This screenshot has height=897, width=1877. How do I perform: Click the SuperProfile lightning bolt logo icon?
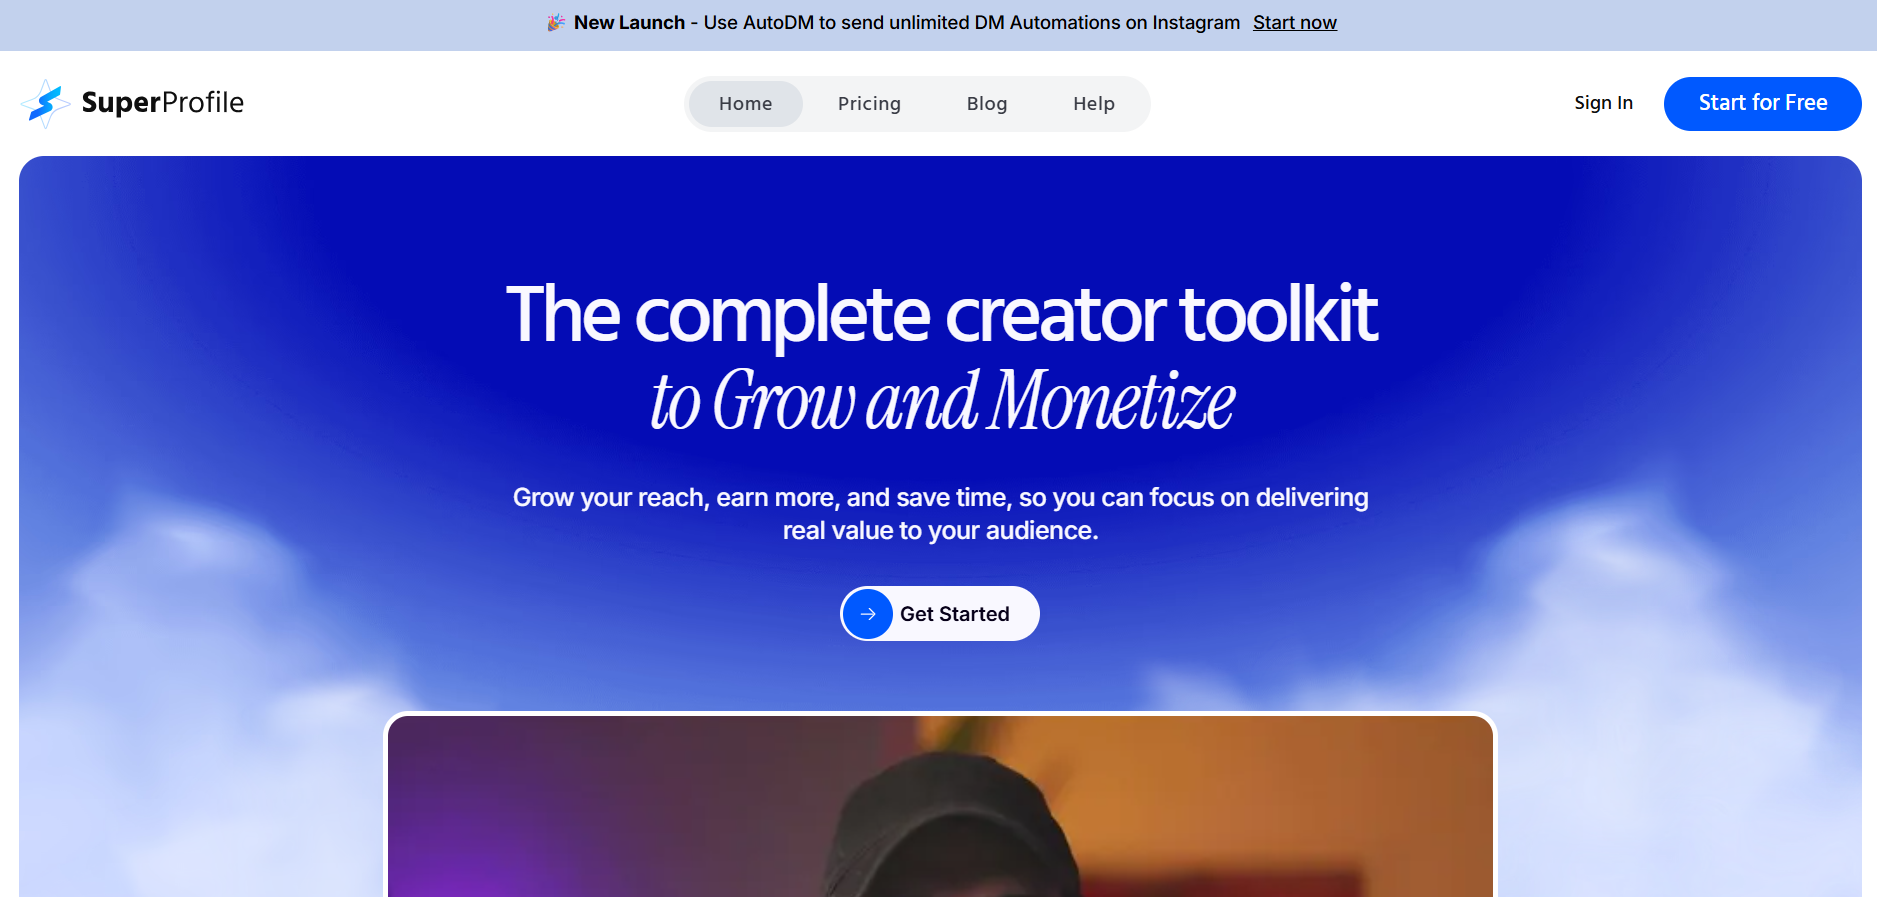click(45, 103)
